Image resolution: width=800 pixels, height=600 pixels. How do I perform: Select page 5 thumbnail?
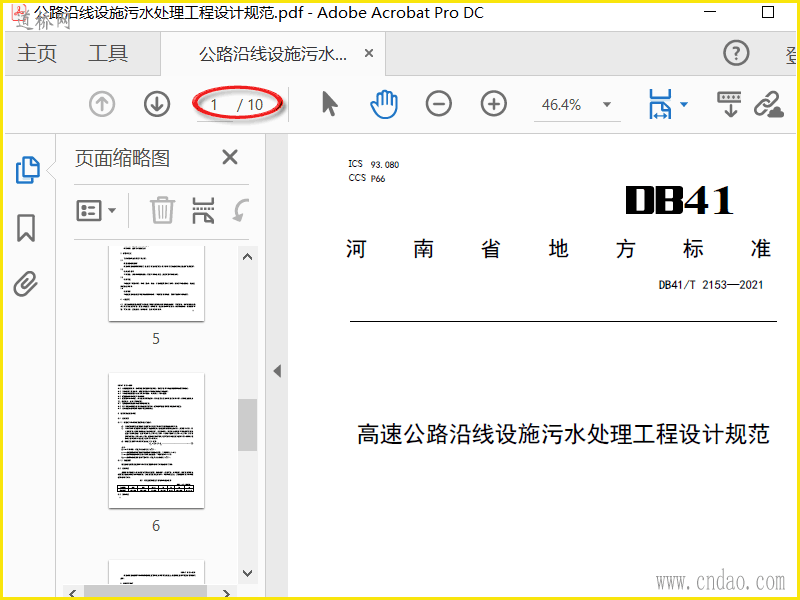[x=156, y=283]
